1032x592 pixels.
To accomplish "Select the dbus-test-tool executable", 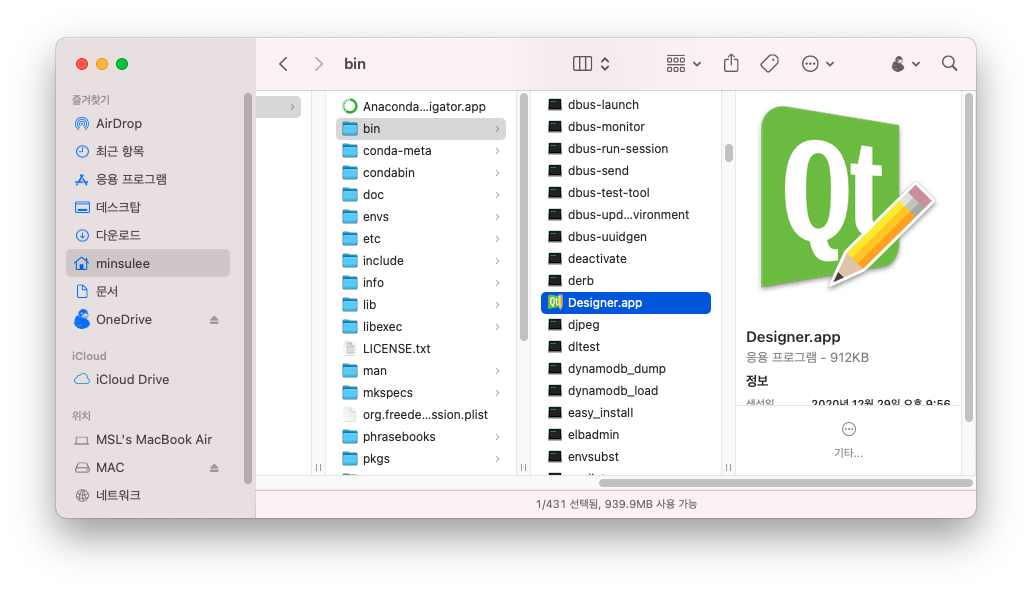I will [x=626, y=193].
